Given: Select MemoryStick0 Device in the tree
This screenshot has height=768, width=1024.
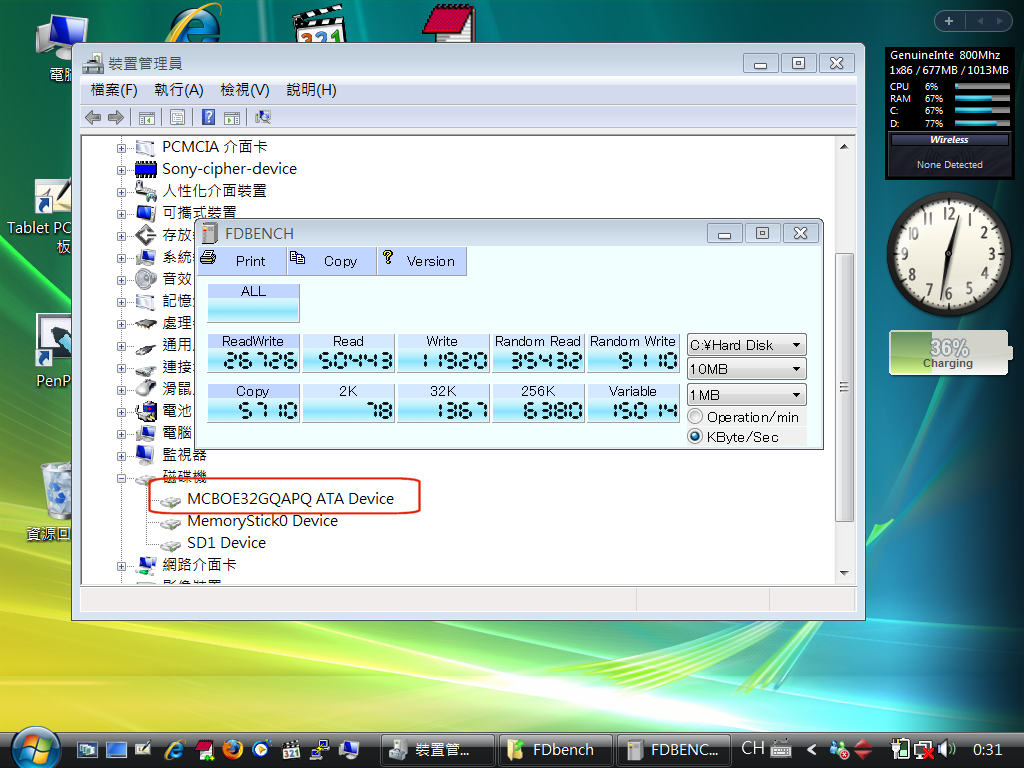Looking at the screenshot, I should click(262, 520).
